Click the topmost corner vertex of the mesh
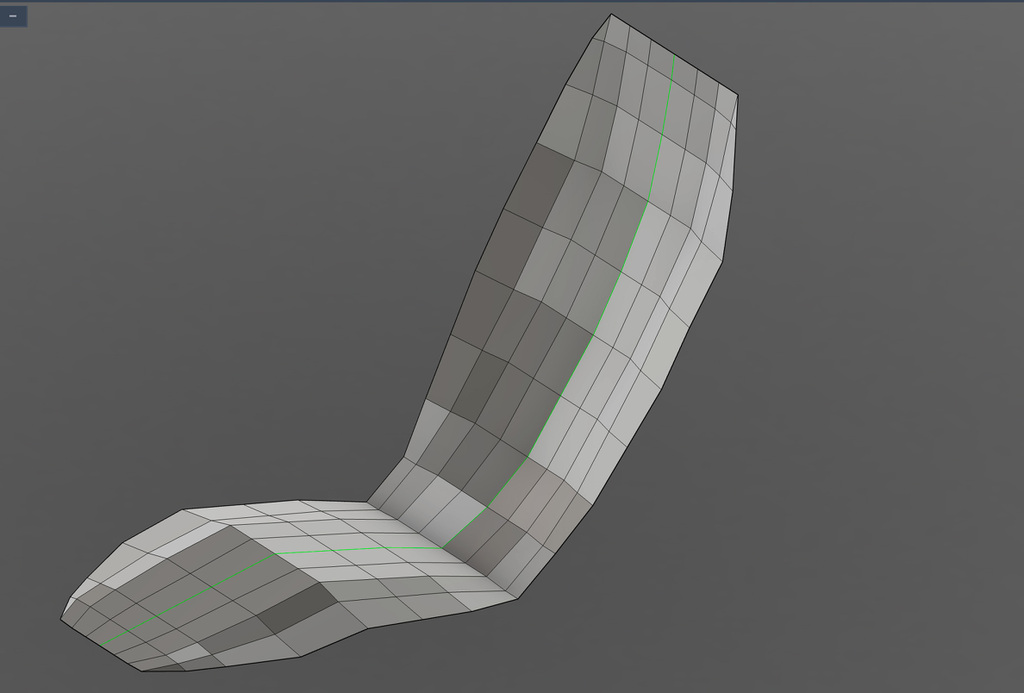Screen dimensions: 1024x693 [611, 14]
